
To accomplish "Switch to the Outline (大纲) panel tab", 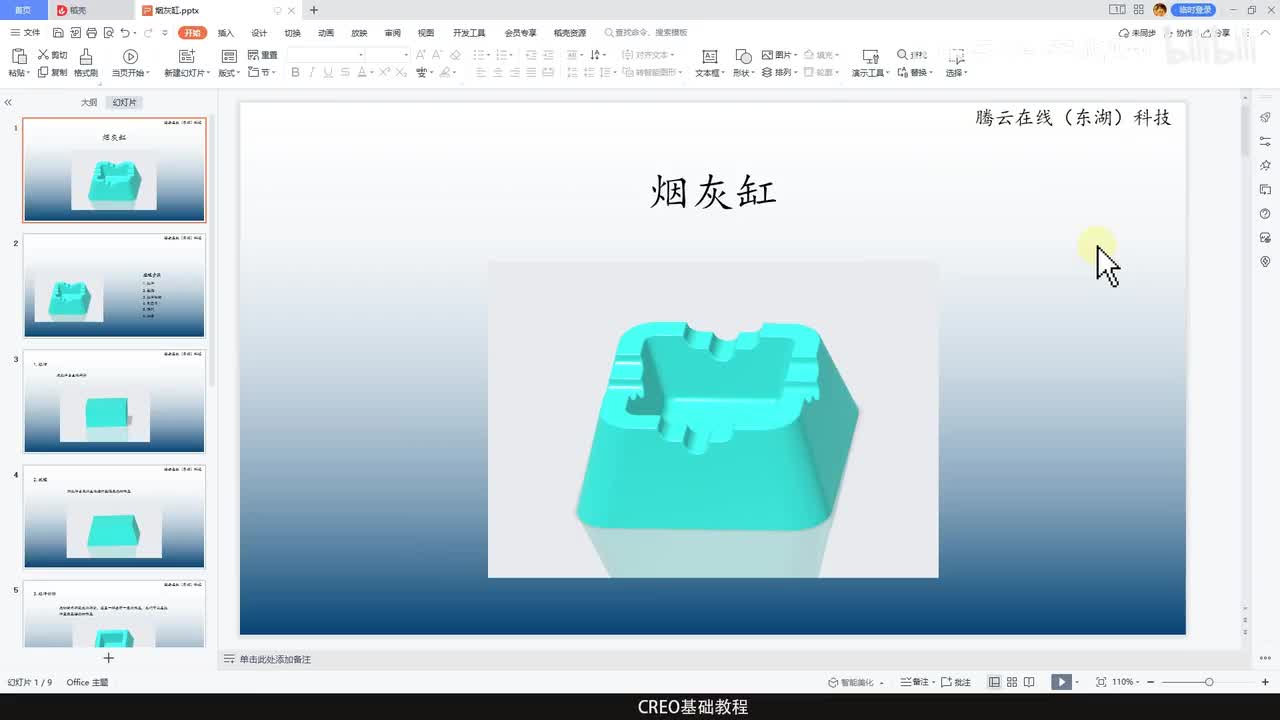I will (x=89, y=103).
